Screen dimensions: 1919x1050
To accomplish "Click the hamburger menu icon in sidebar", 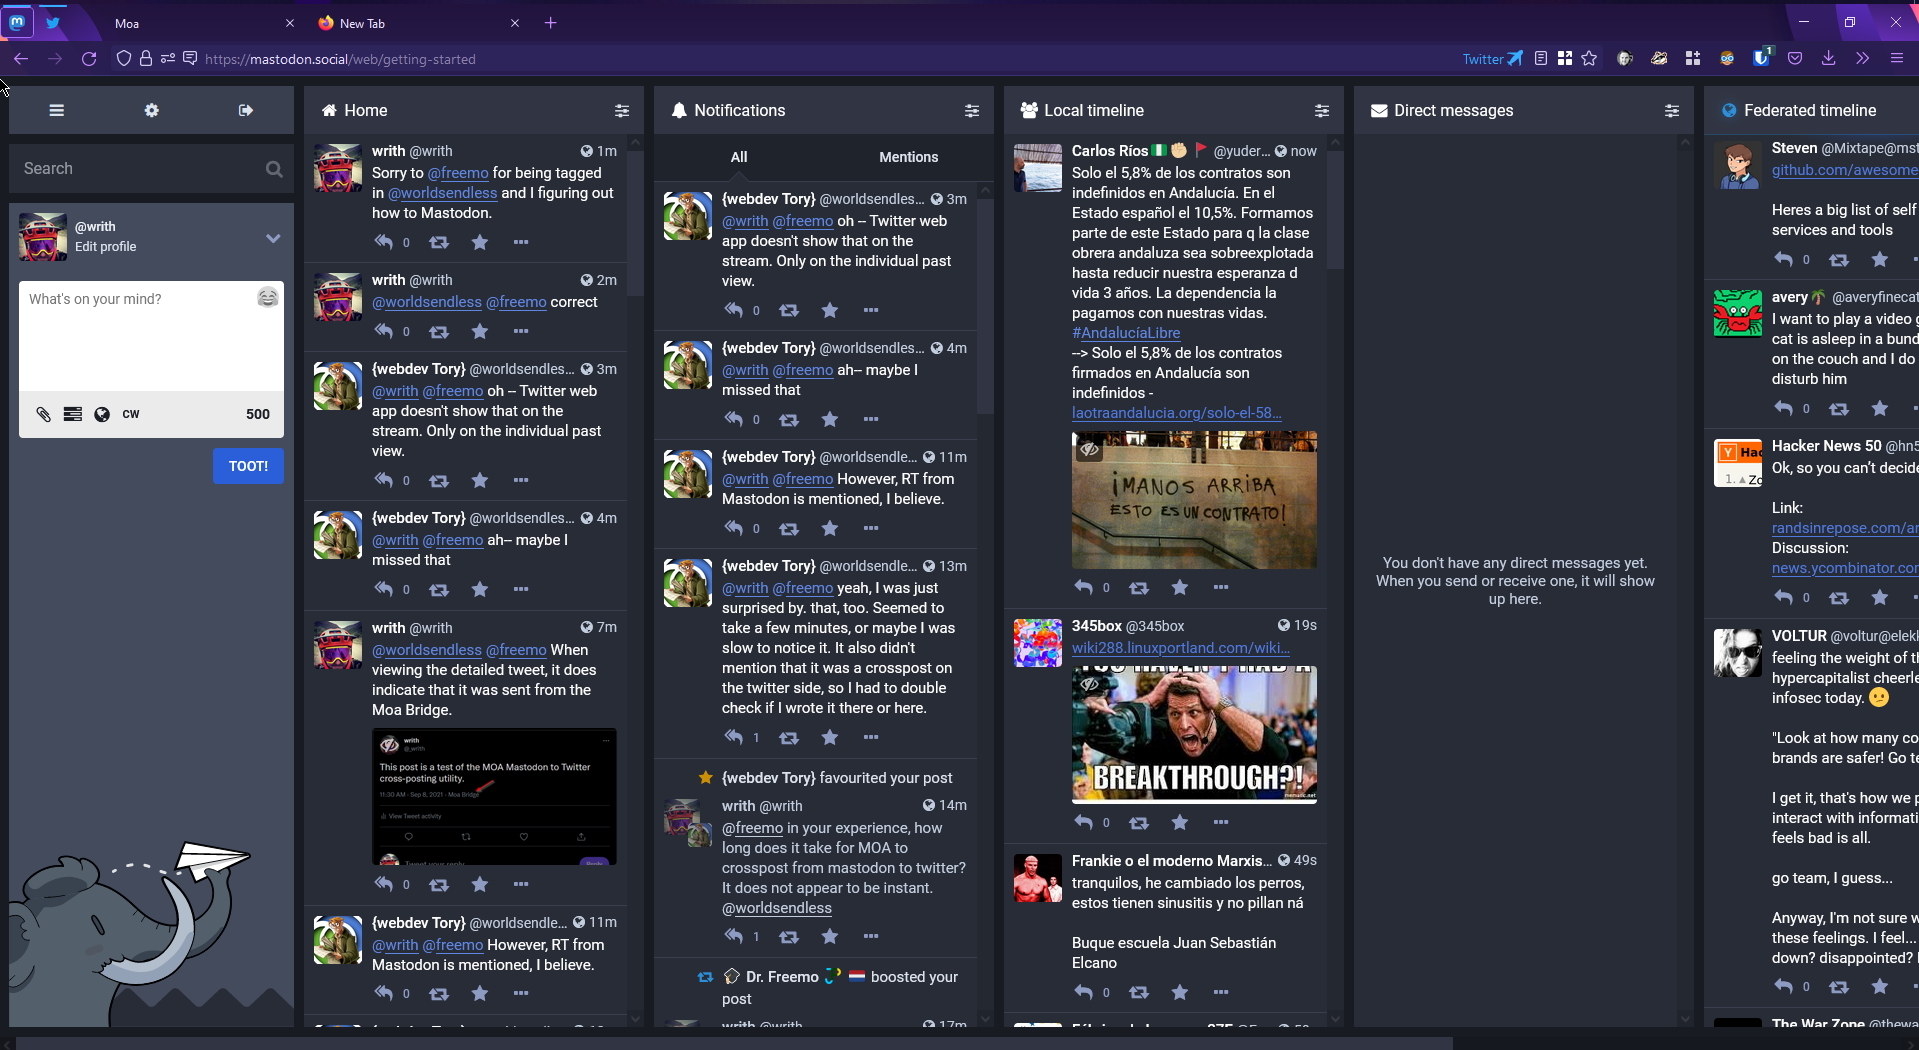I will click(x=57, y=111).
